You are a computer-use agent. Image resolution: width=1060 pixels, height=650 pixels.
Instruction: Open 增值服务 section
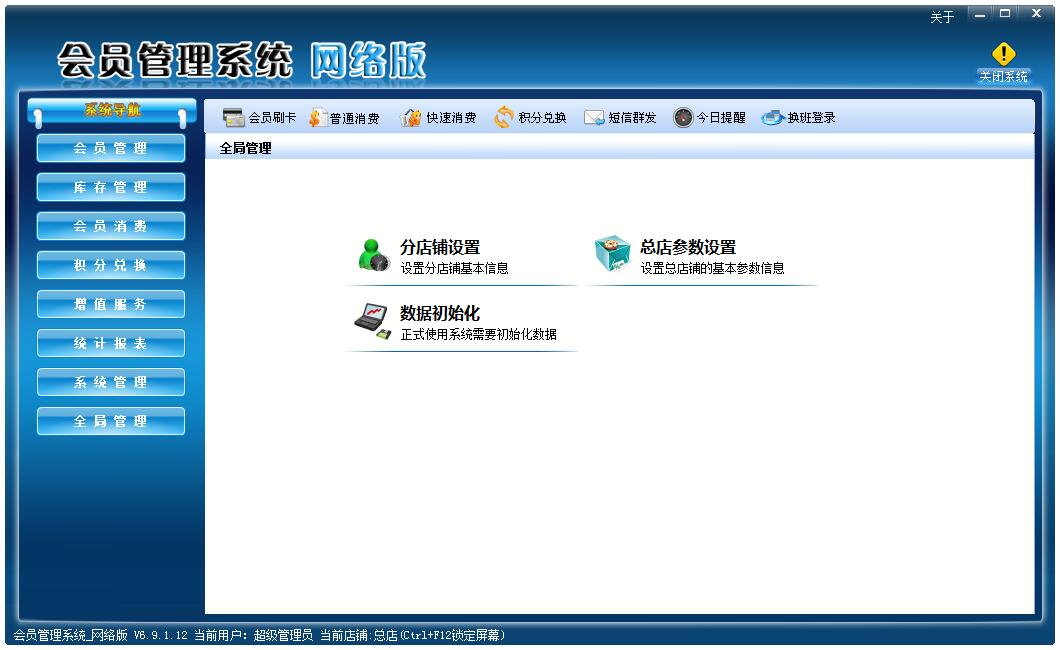pyautogui.click(x=111, y=304)
